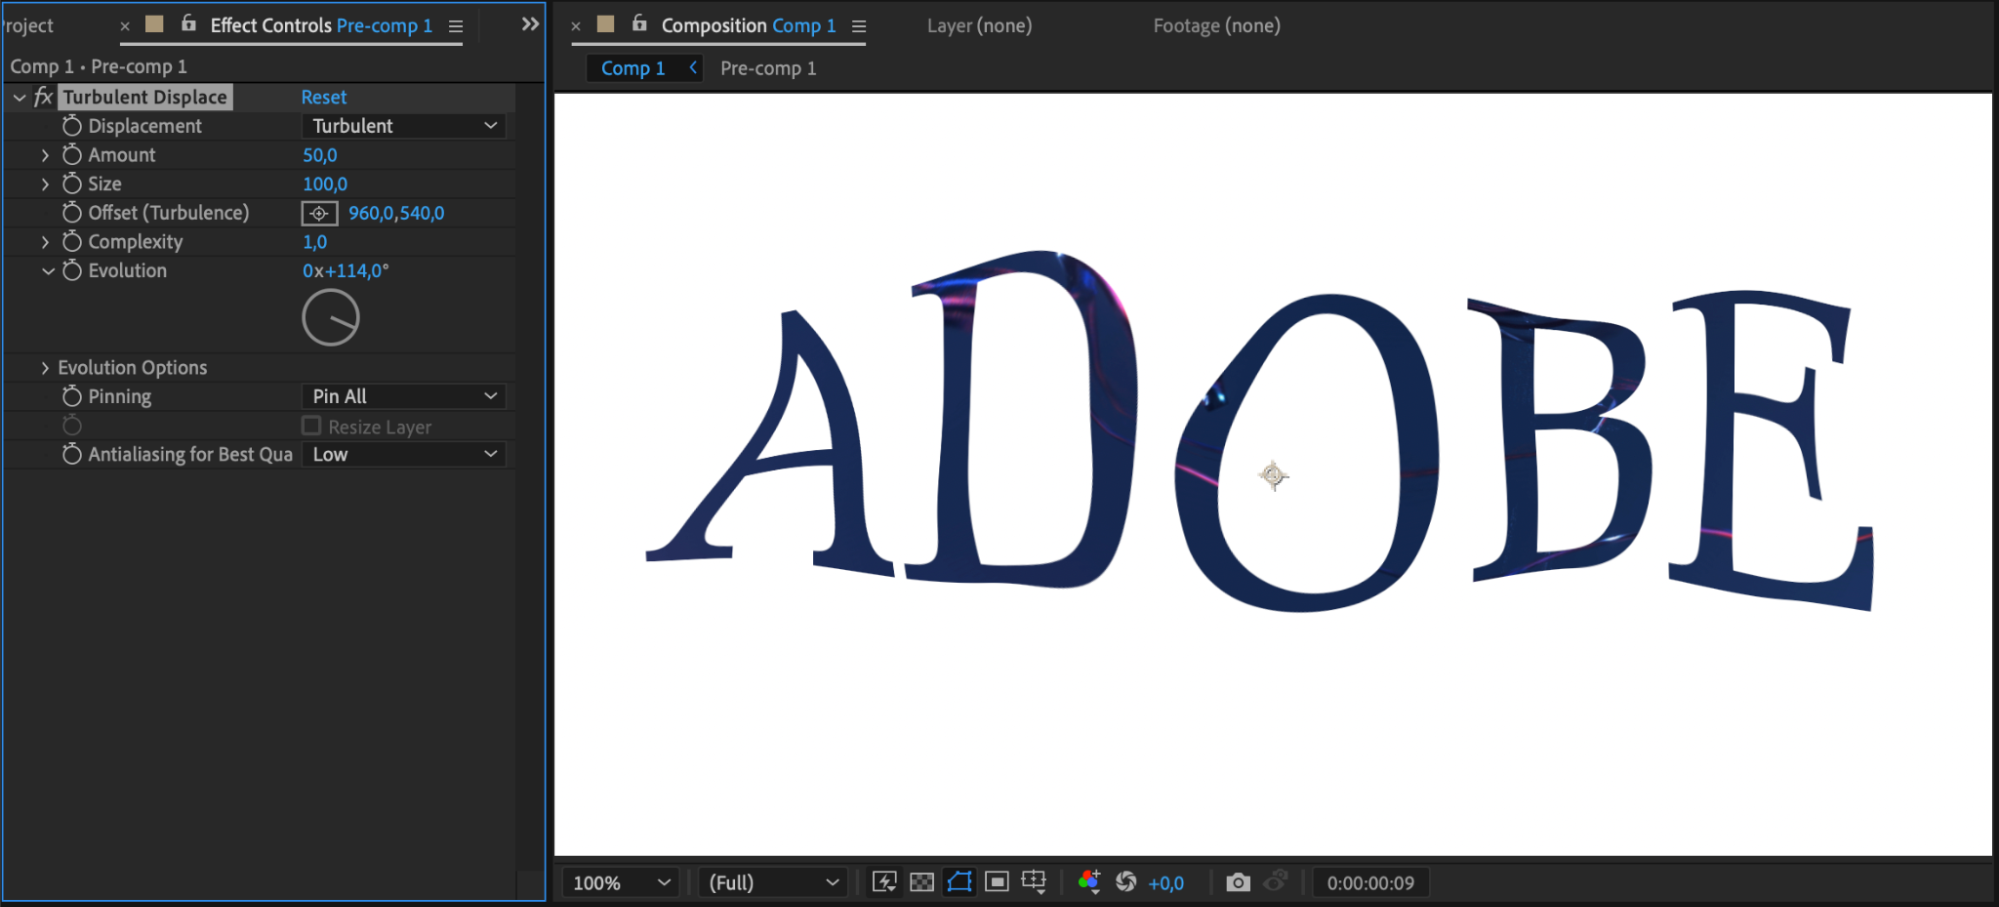1999x907 pixels.
Task: Toggle the Amount stopwatch for keyframing
Action: coord(72,155)
